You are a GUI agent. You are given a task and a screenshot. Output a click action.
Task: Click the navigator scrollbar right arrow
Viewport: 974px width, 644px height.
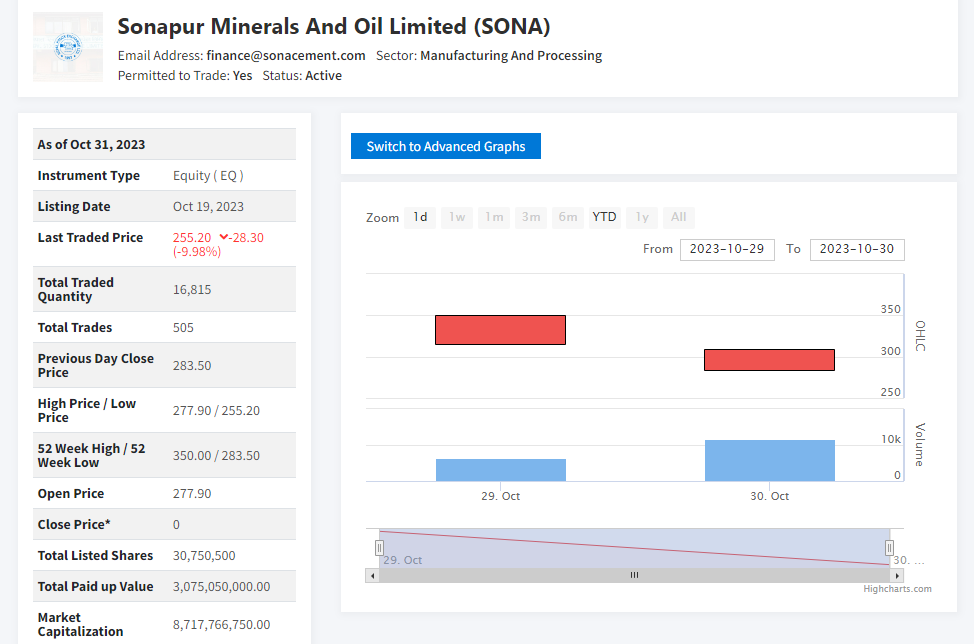point(897,576)
